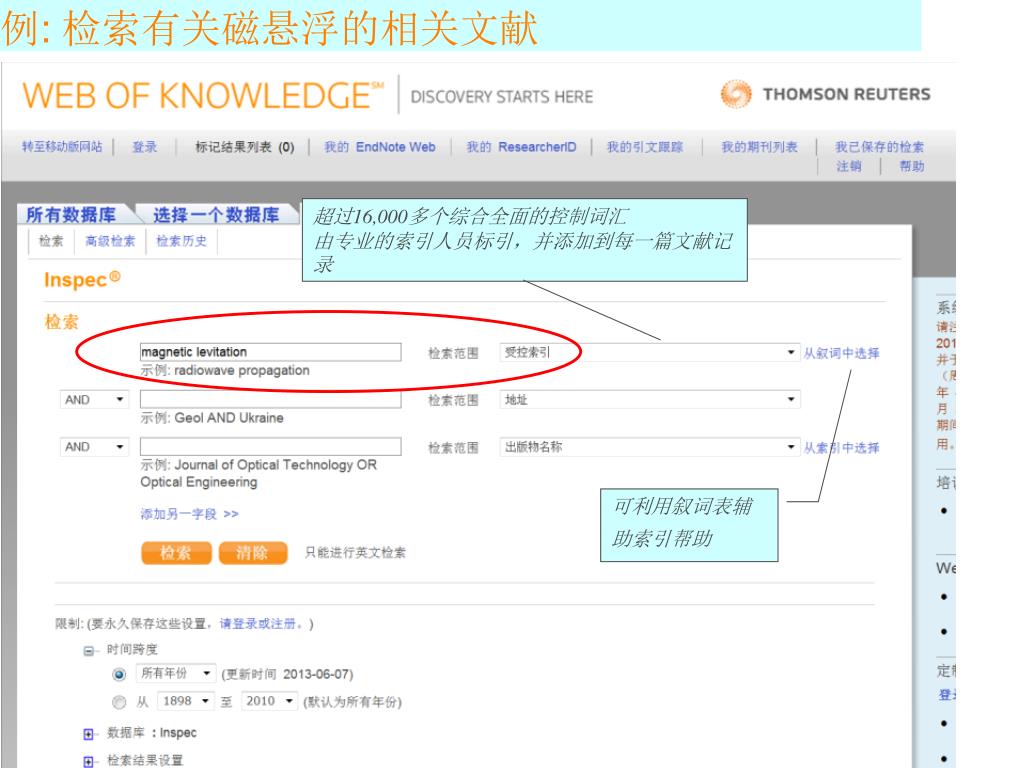
Task: Click the 帮助 link
Action: tap(912, 167)
